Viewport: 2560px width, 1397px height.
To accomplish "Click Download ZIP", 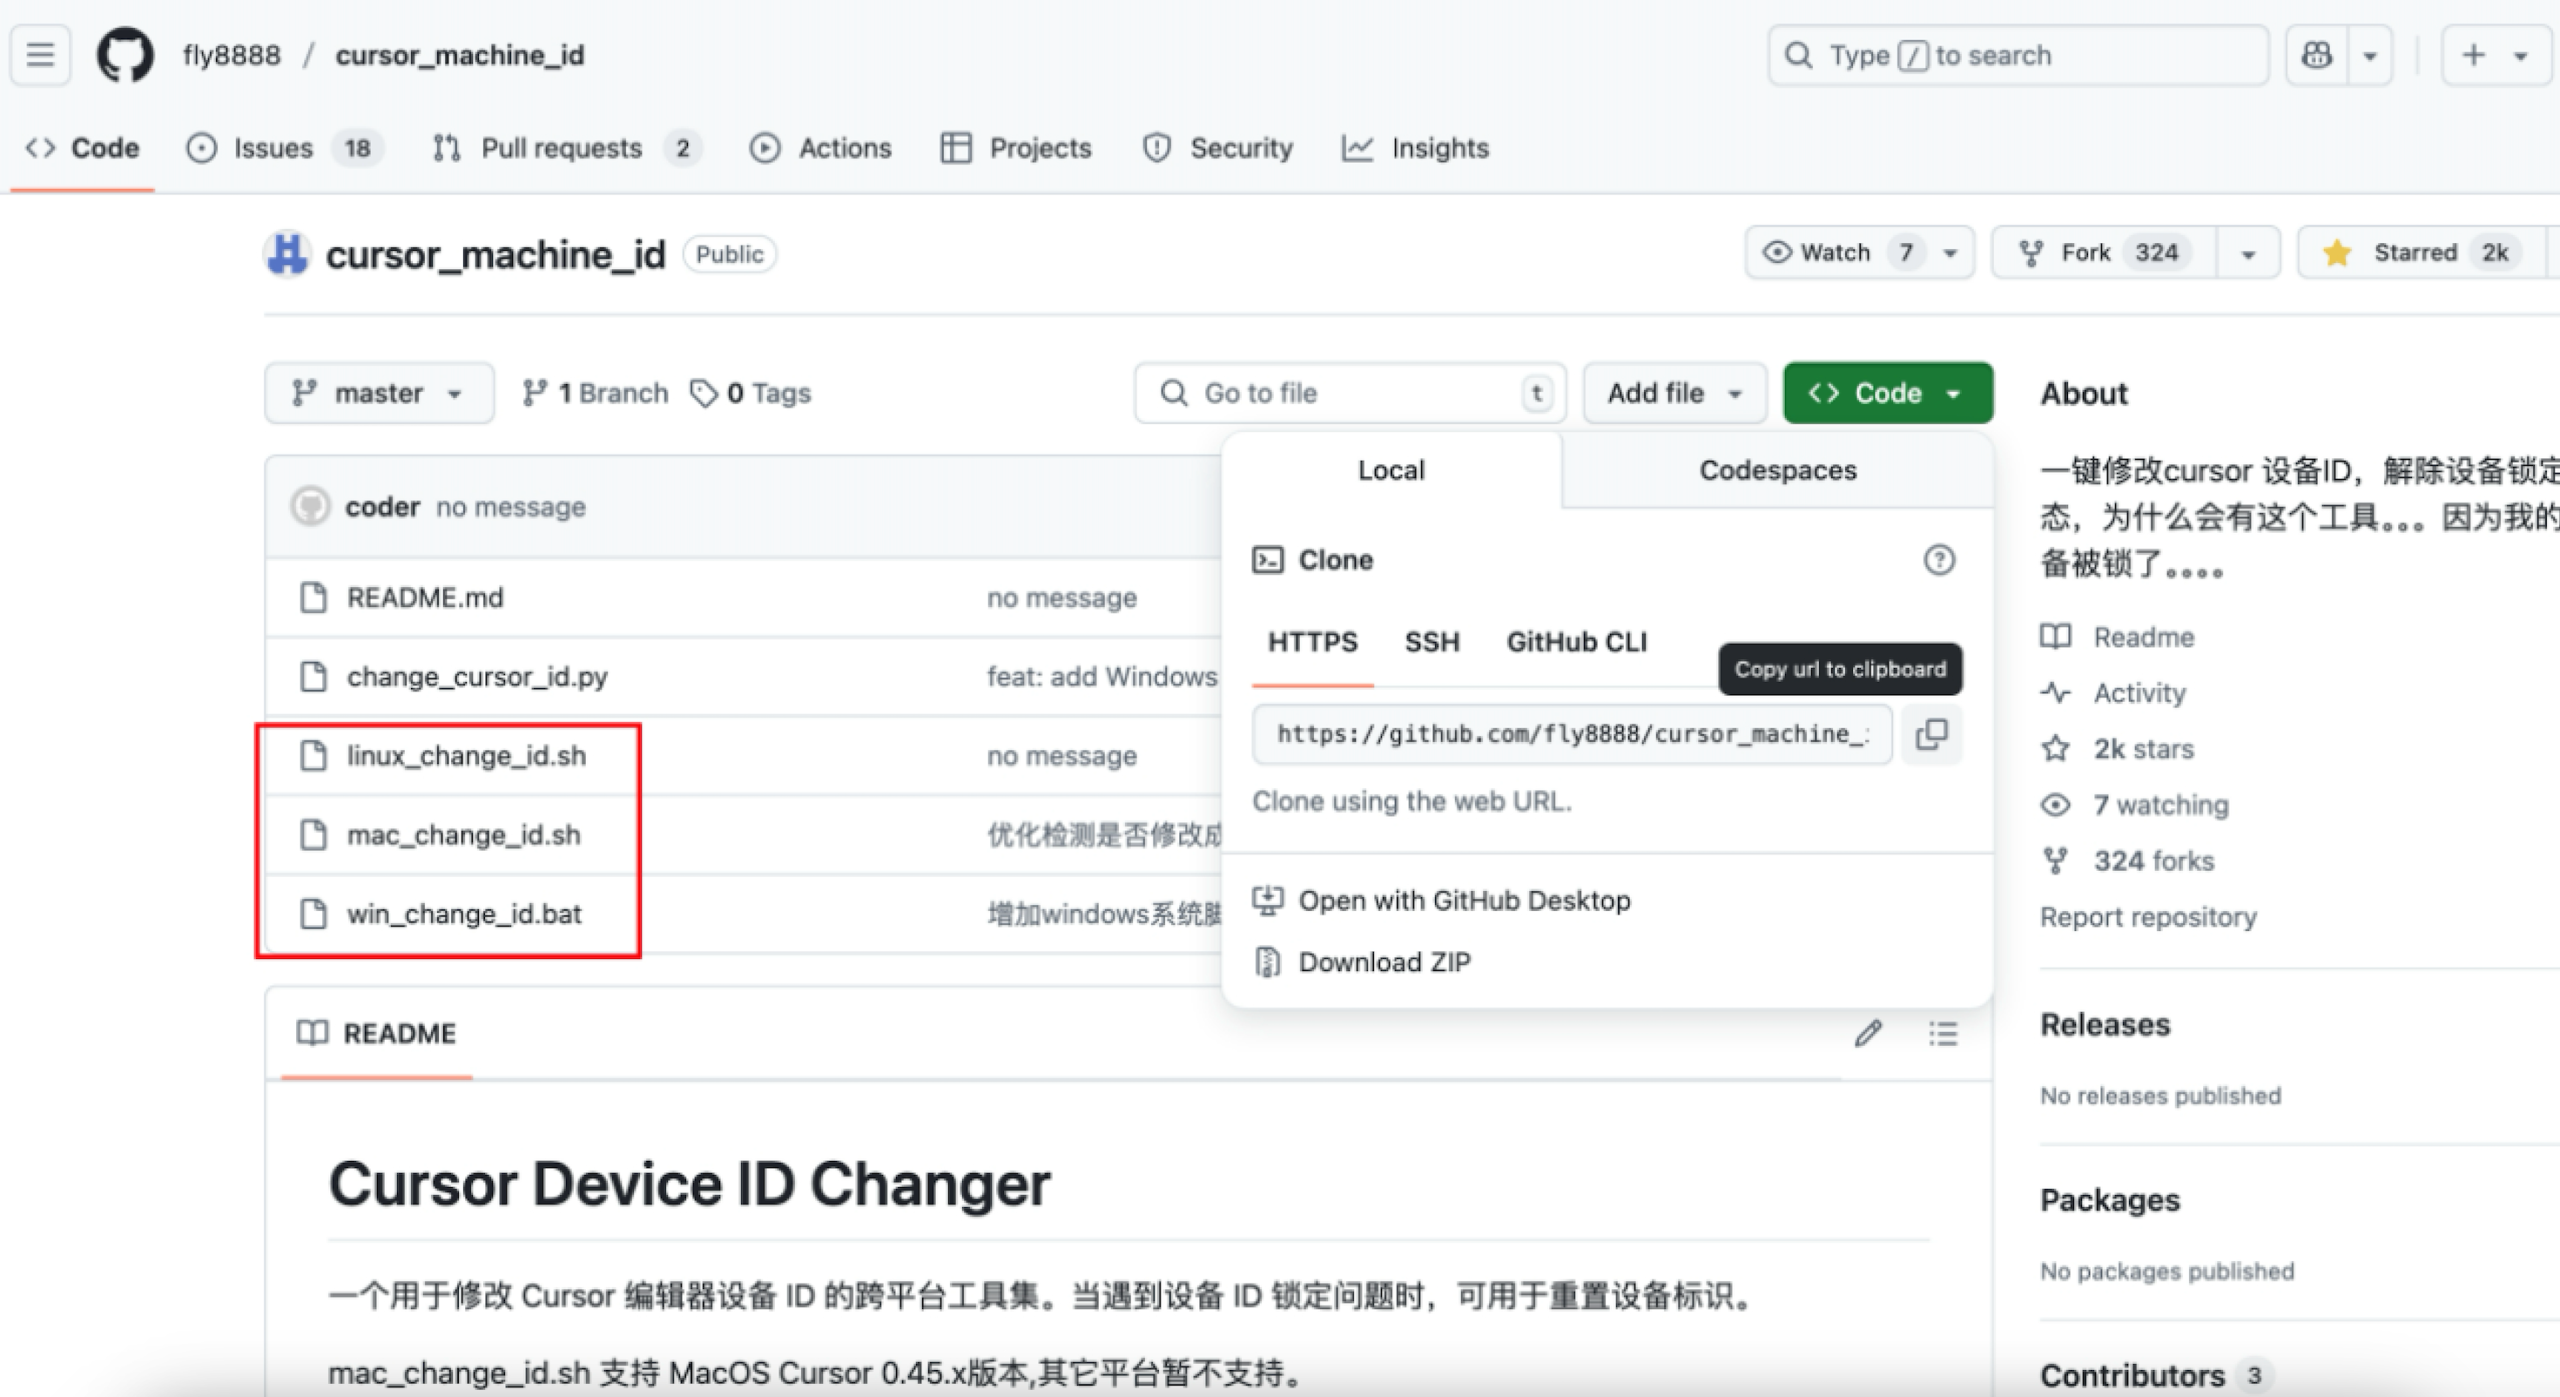I will point(1384,962).
